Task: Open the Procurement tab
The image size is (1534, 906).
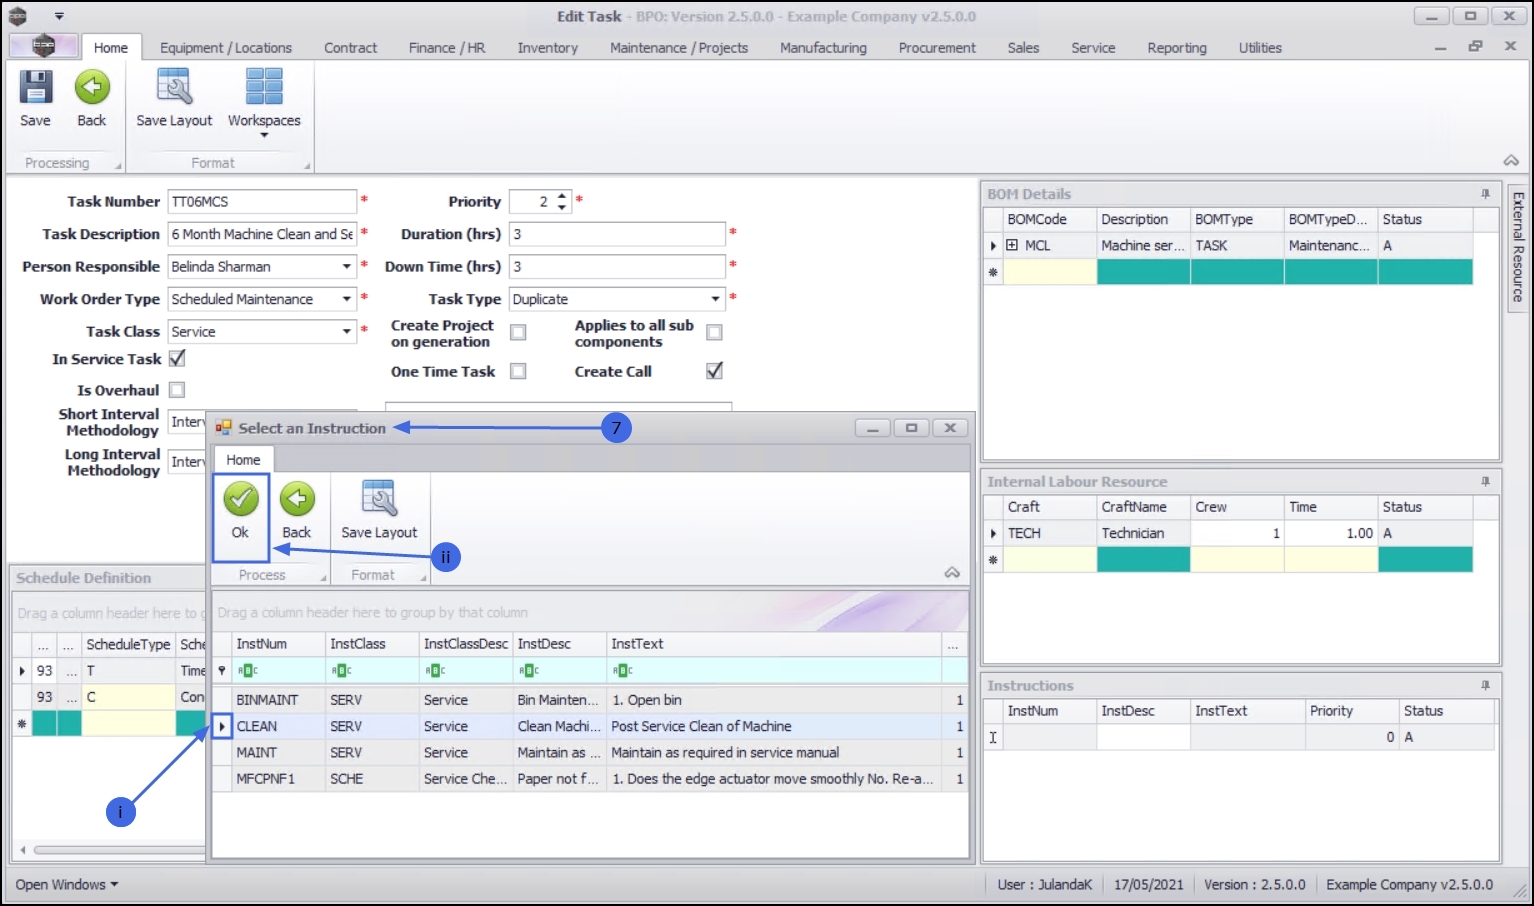Action: [937, 48]
